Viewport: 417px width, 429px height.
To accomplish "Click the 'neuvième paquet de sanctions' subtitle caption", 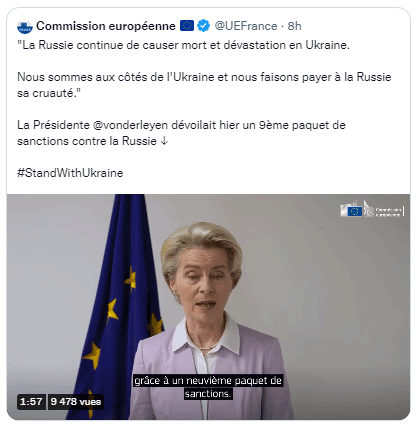I will (208, 387).
